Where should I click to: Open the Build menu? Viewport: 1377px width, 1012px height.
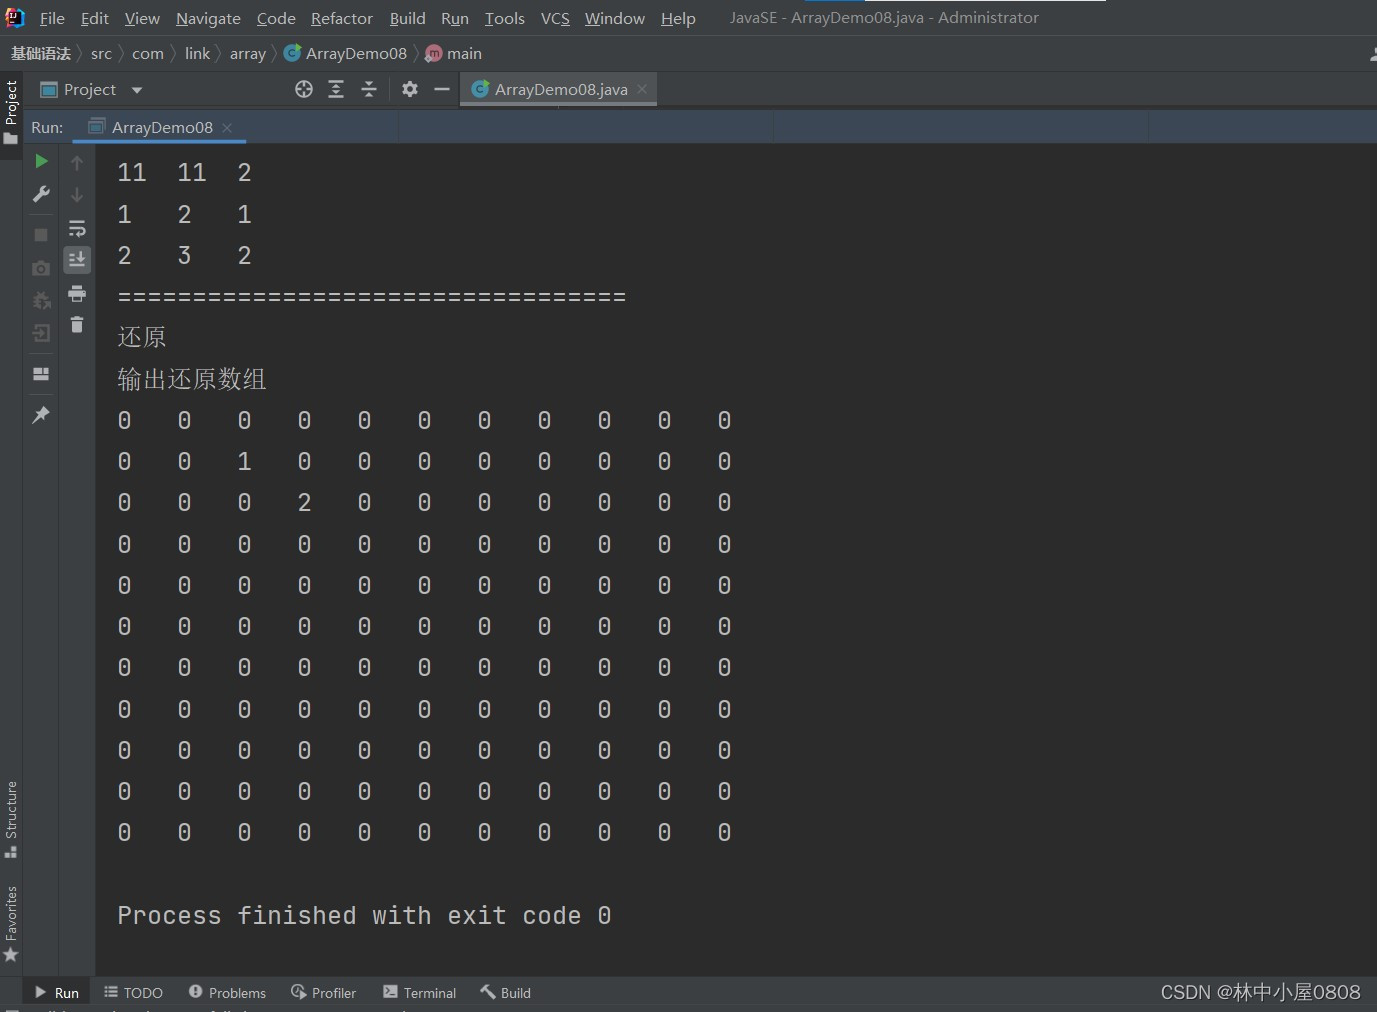407,18
